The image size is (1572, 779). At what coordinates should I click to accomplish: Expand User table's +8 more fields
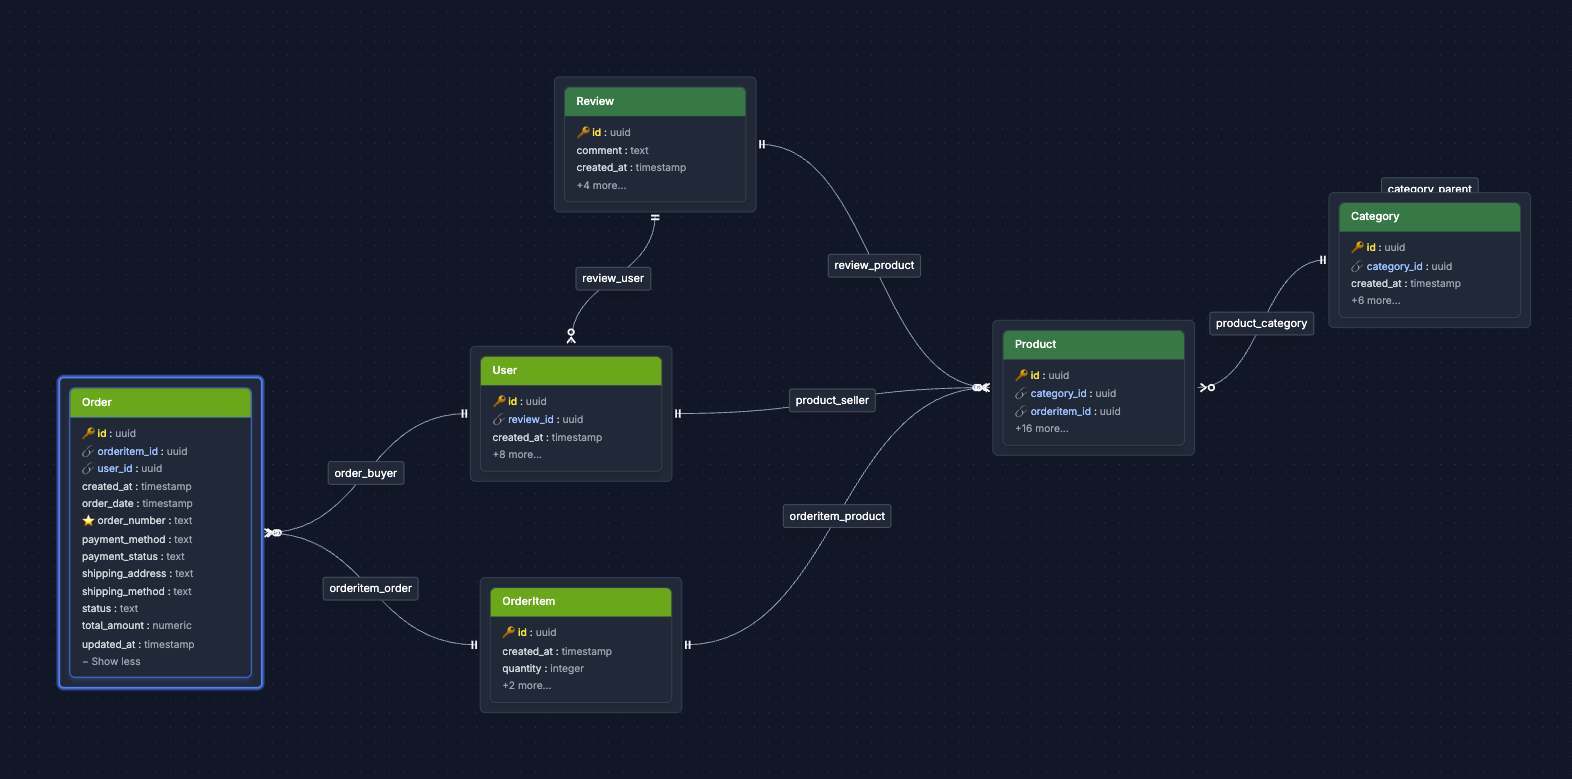pos(517,454)
